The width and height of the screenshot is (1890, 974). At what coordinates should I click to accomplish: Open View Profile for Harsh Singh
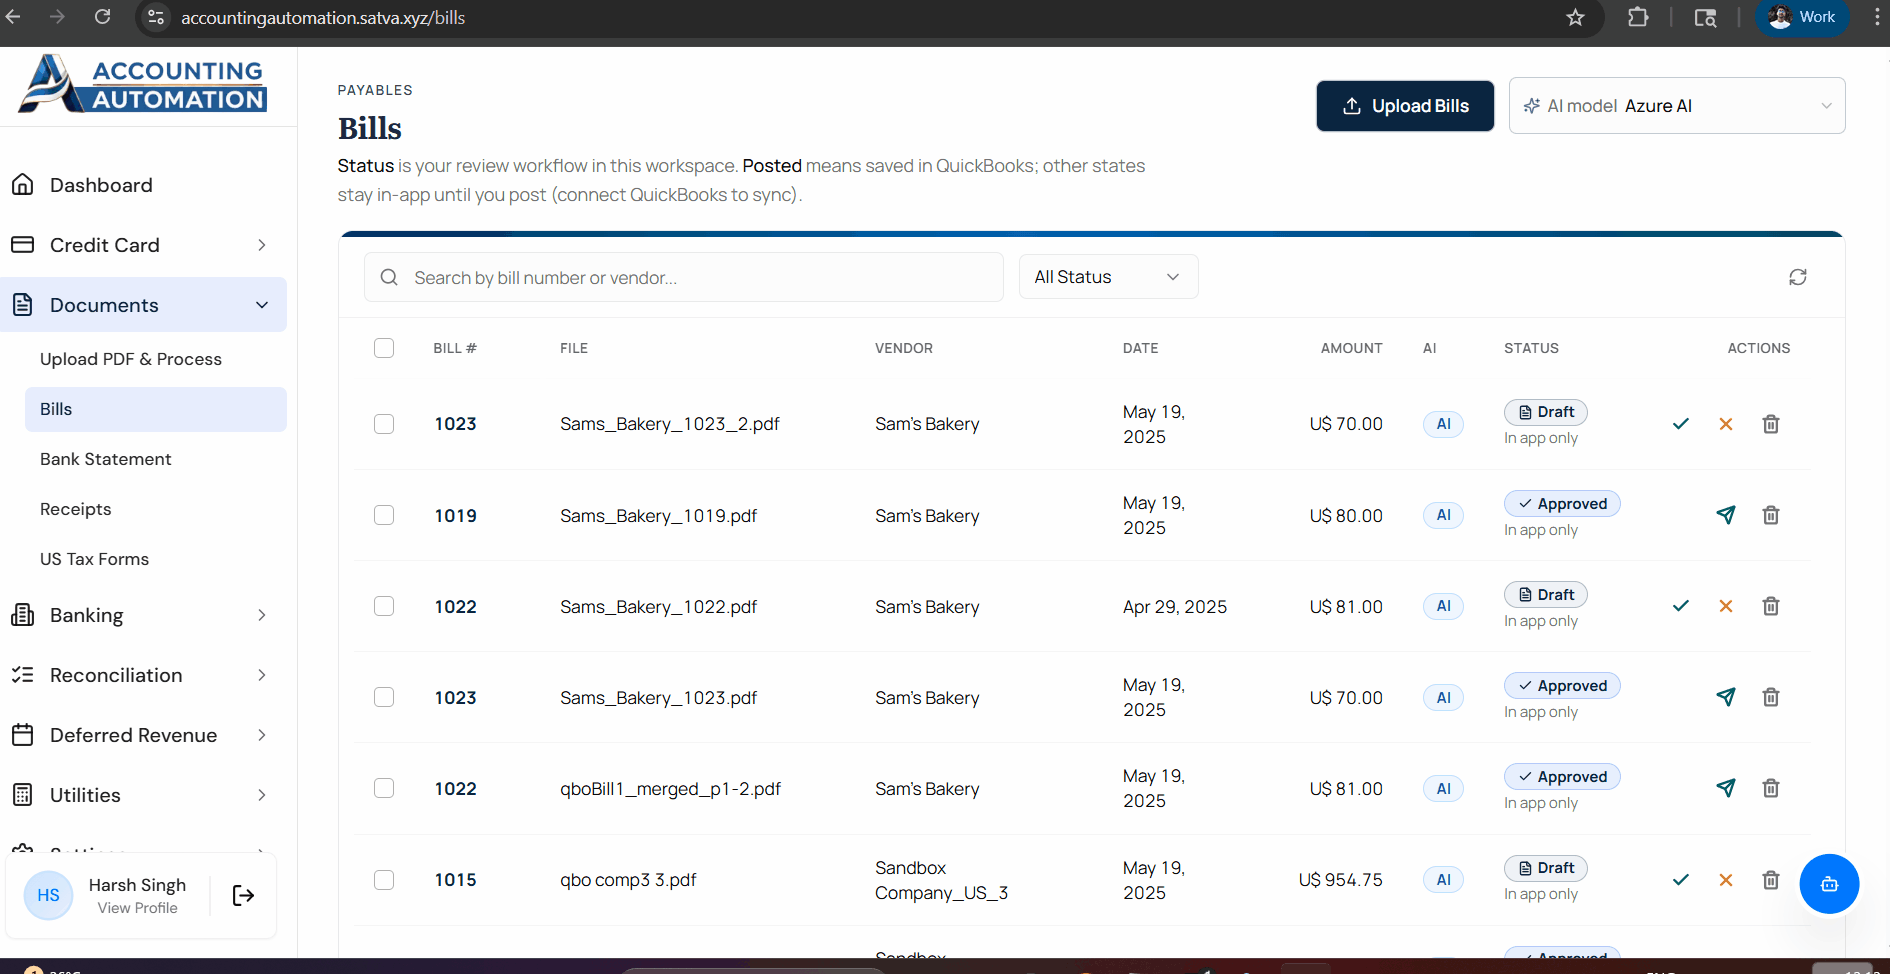(x=137, y=908)
